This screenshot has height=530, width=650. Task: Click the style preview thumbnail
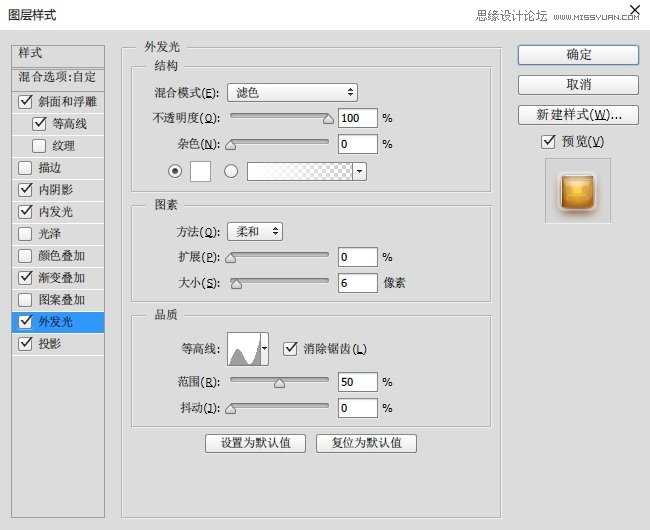[578, 190]
